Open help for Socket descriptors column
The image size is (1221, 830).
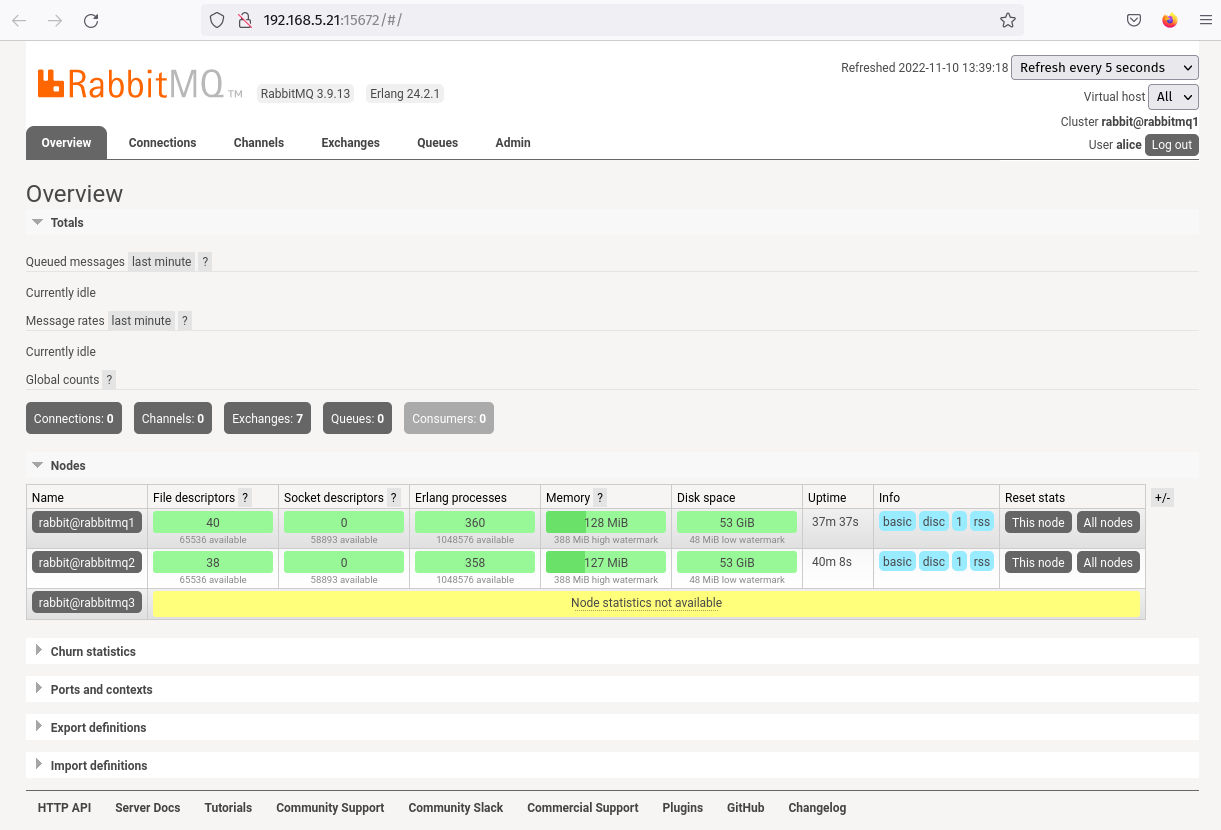[394, 498]
